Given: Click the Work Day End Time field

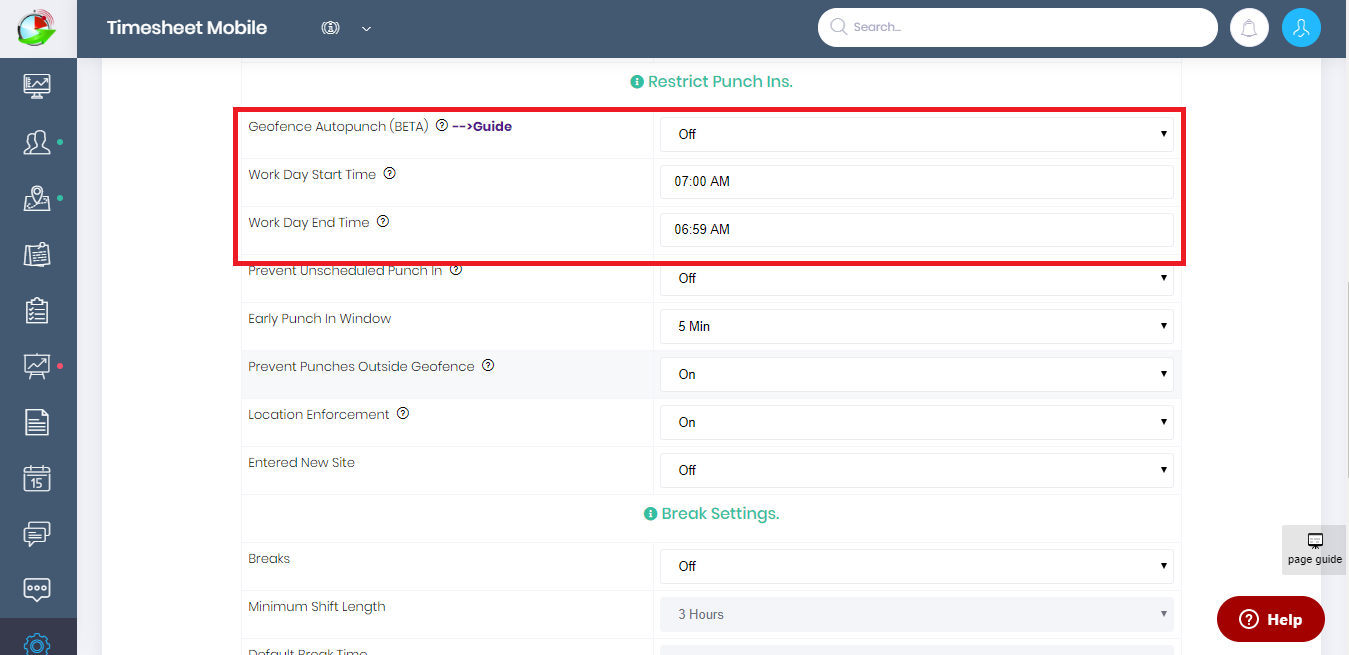Looking at the screenshot, I should [x=916, y=230].
